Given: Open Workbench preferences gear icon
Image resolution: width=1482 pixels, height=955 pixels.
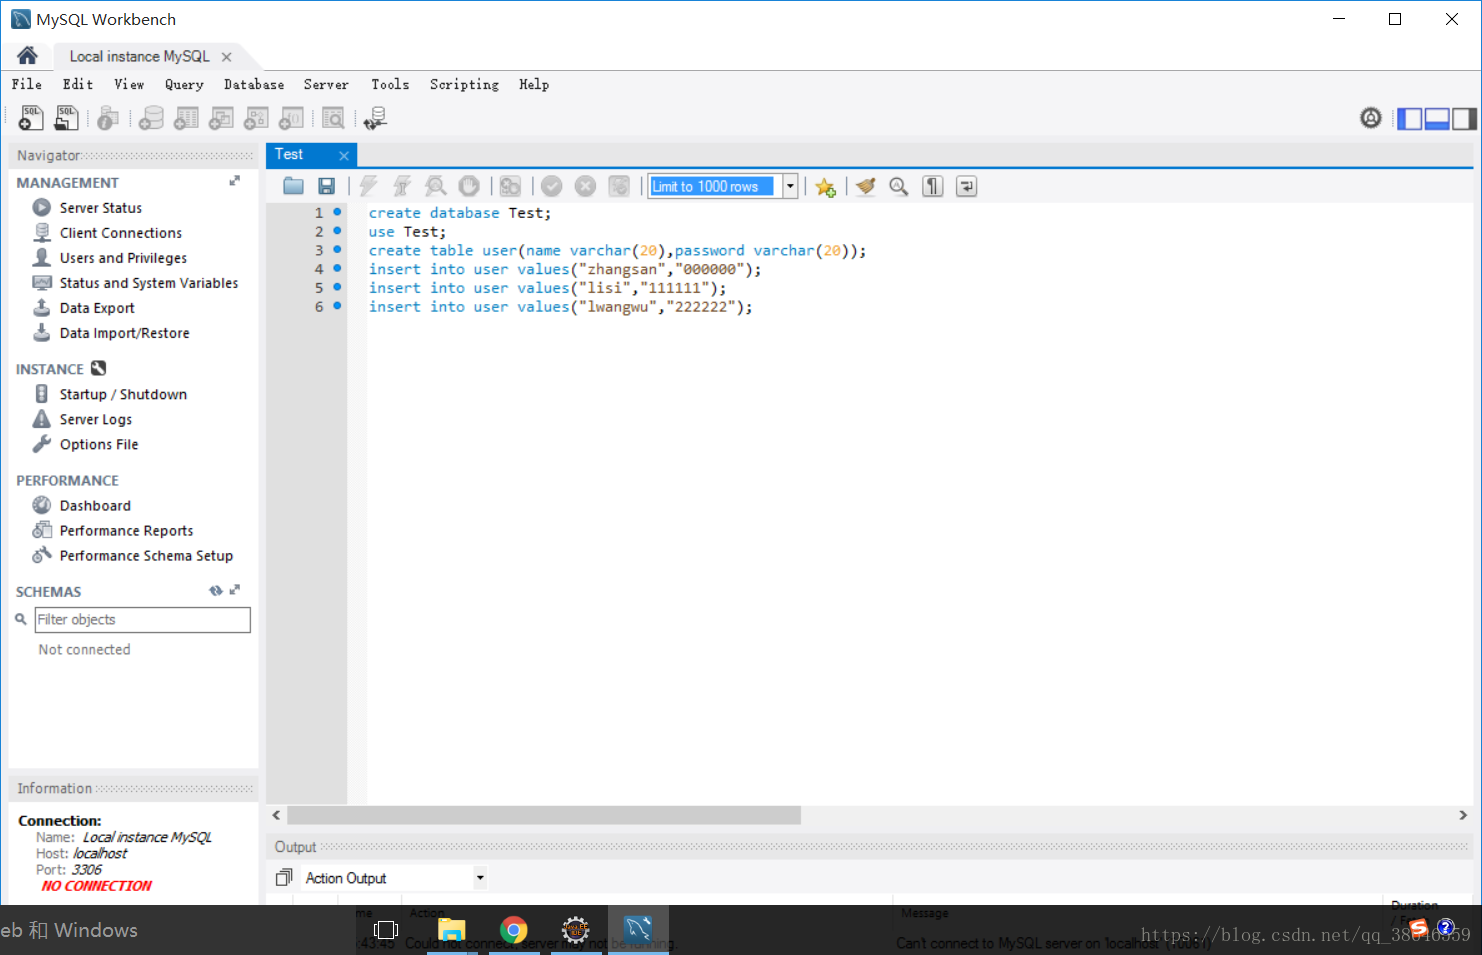Looking at the screenshot, I should click(x=1371, y=118).
